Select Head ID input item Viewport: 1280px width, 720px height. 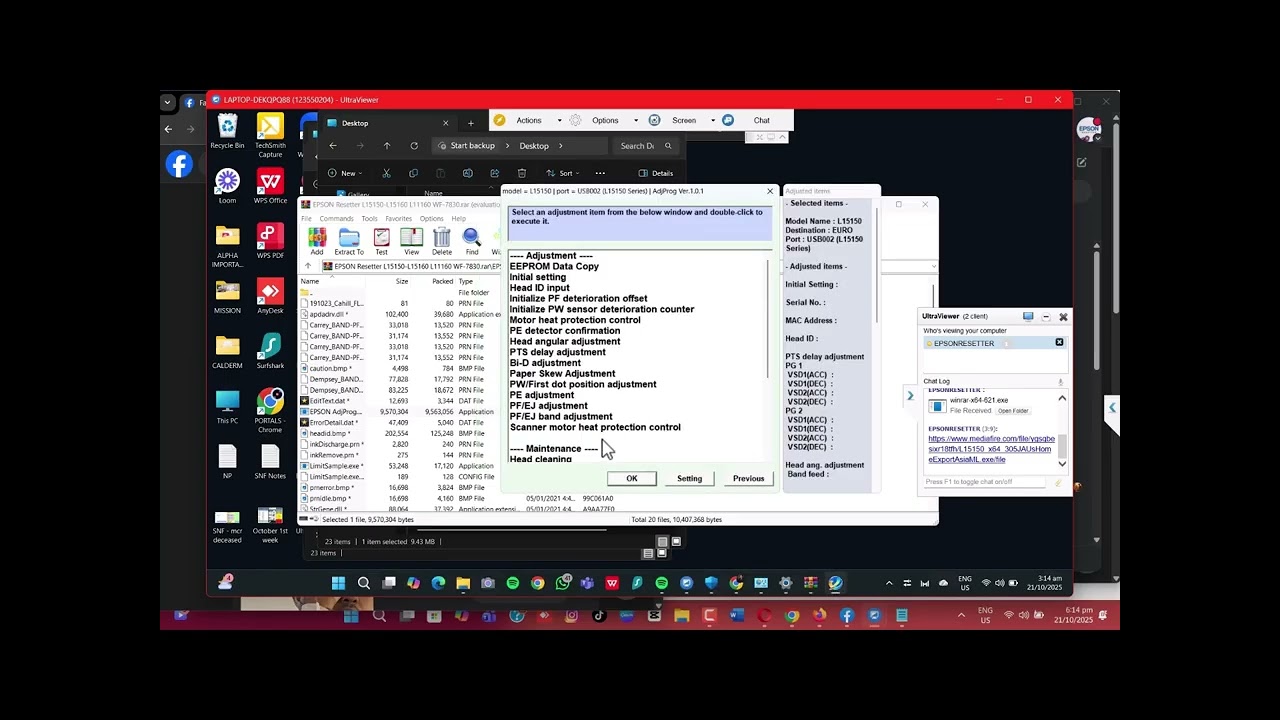pyautogui.click(x=539, y=288)
